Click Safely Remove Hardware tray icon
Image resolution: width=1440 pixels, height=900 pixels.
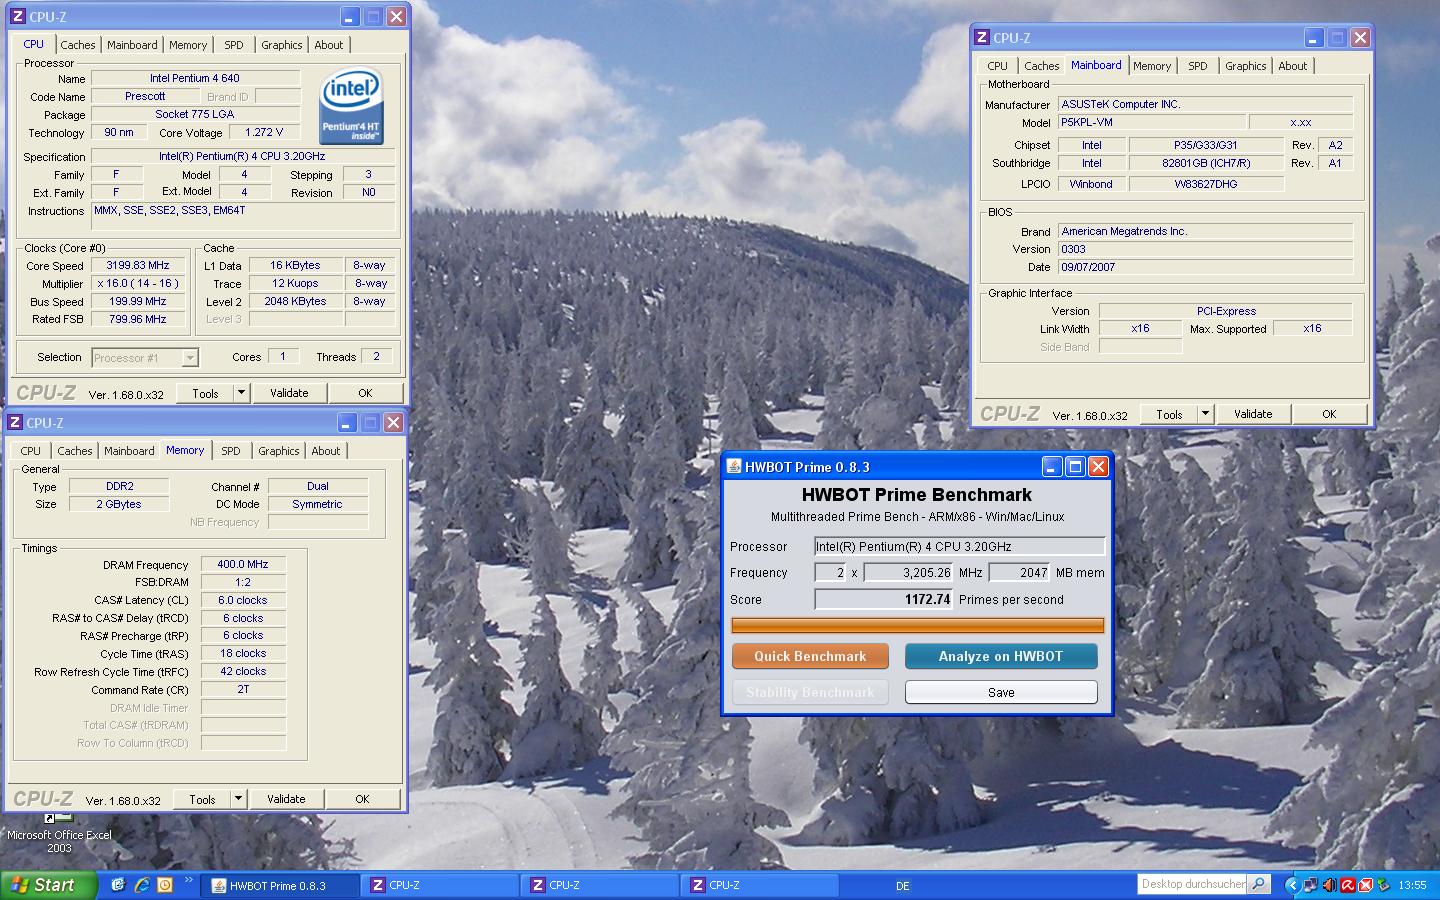pos(1384,885)
